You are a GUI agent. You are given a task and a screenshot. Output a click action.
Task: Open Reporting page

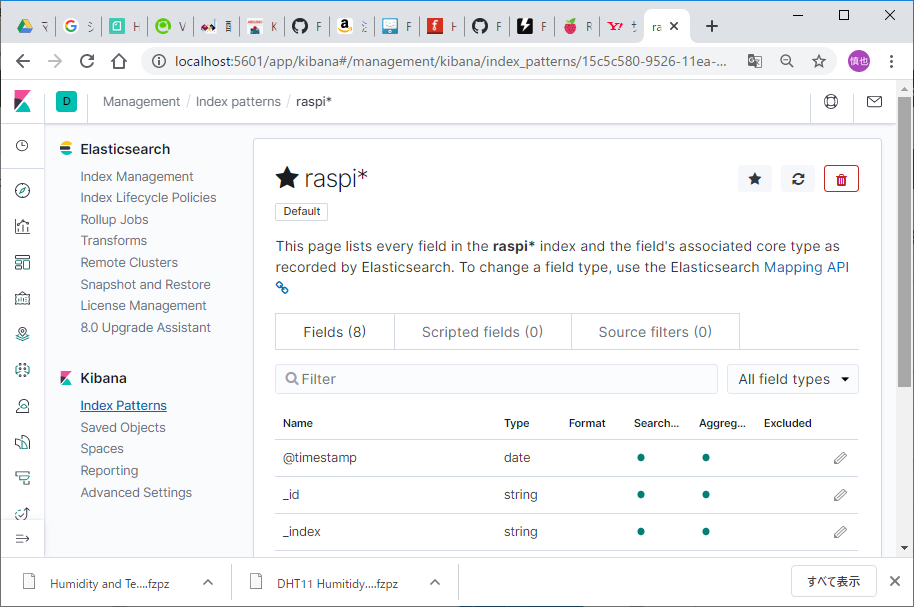(110, 471)
